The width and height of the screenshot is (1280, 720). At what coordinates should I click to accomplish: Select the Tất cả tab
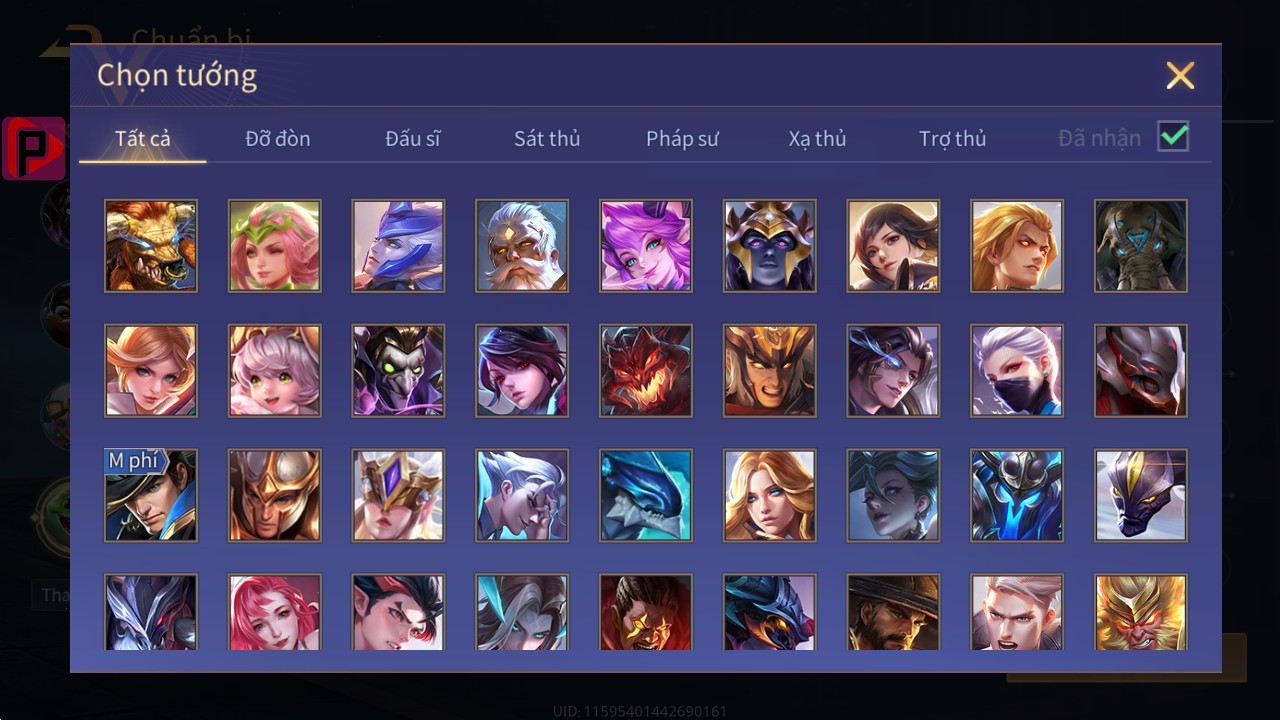[143, 138]
